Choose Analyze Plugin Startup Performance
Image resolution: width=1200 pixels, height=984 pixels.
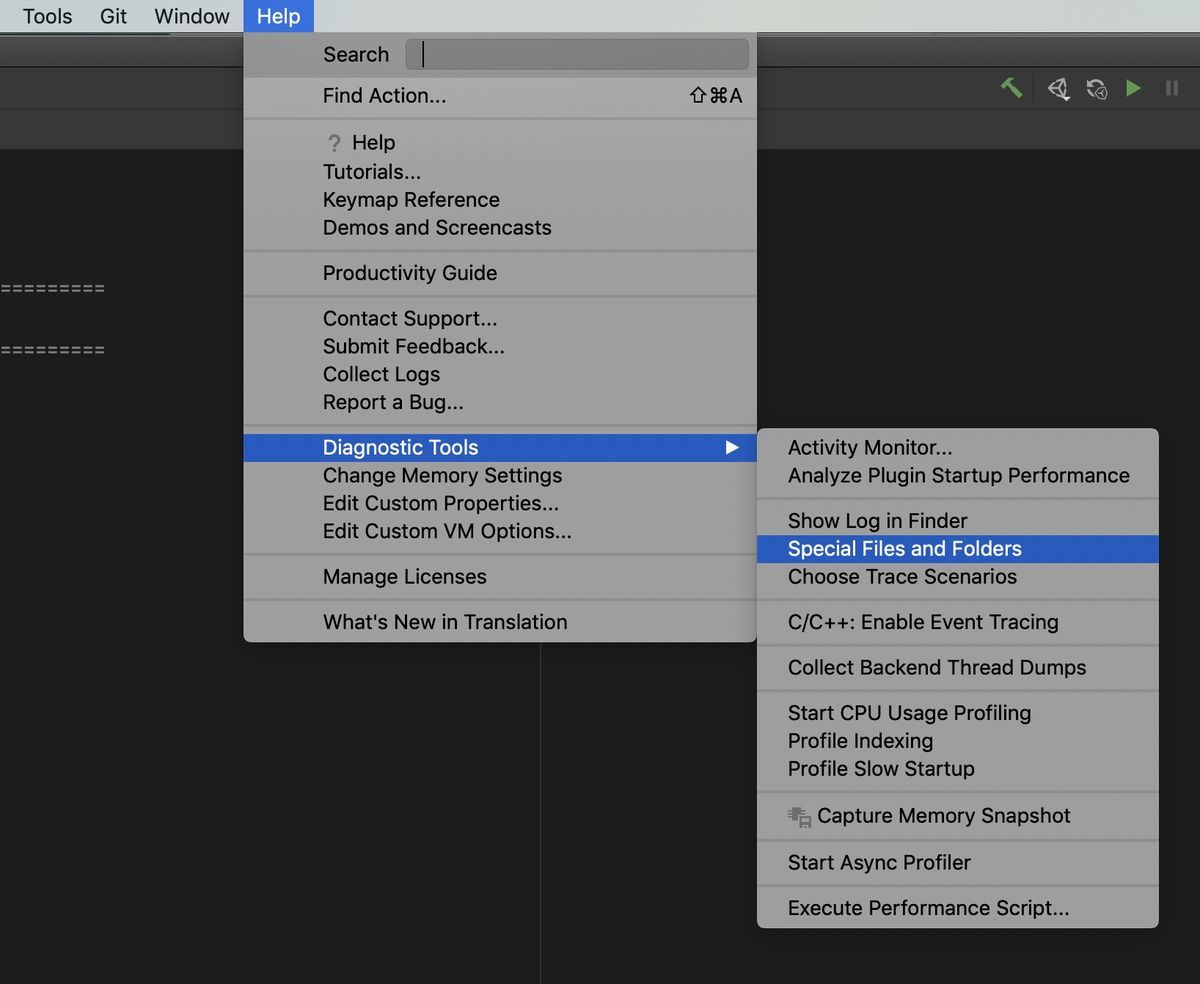[958, 476]
